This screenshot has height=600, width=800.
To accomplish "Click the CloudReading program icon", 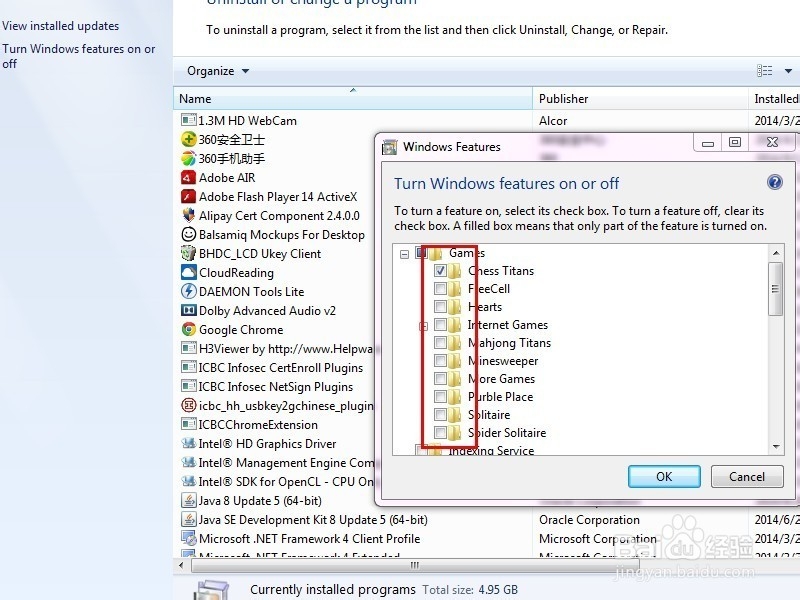I will pyautogui.click(x=189, y=272).
